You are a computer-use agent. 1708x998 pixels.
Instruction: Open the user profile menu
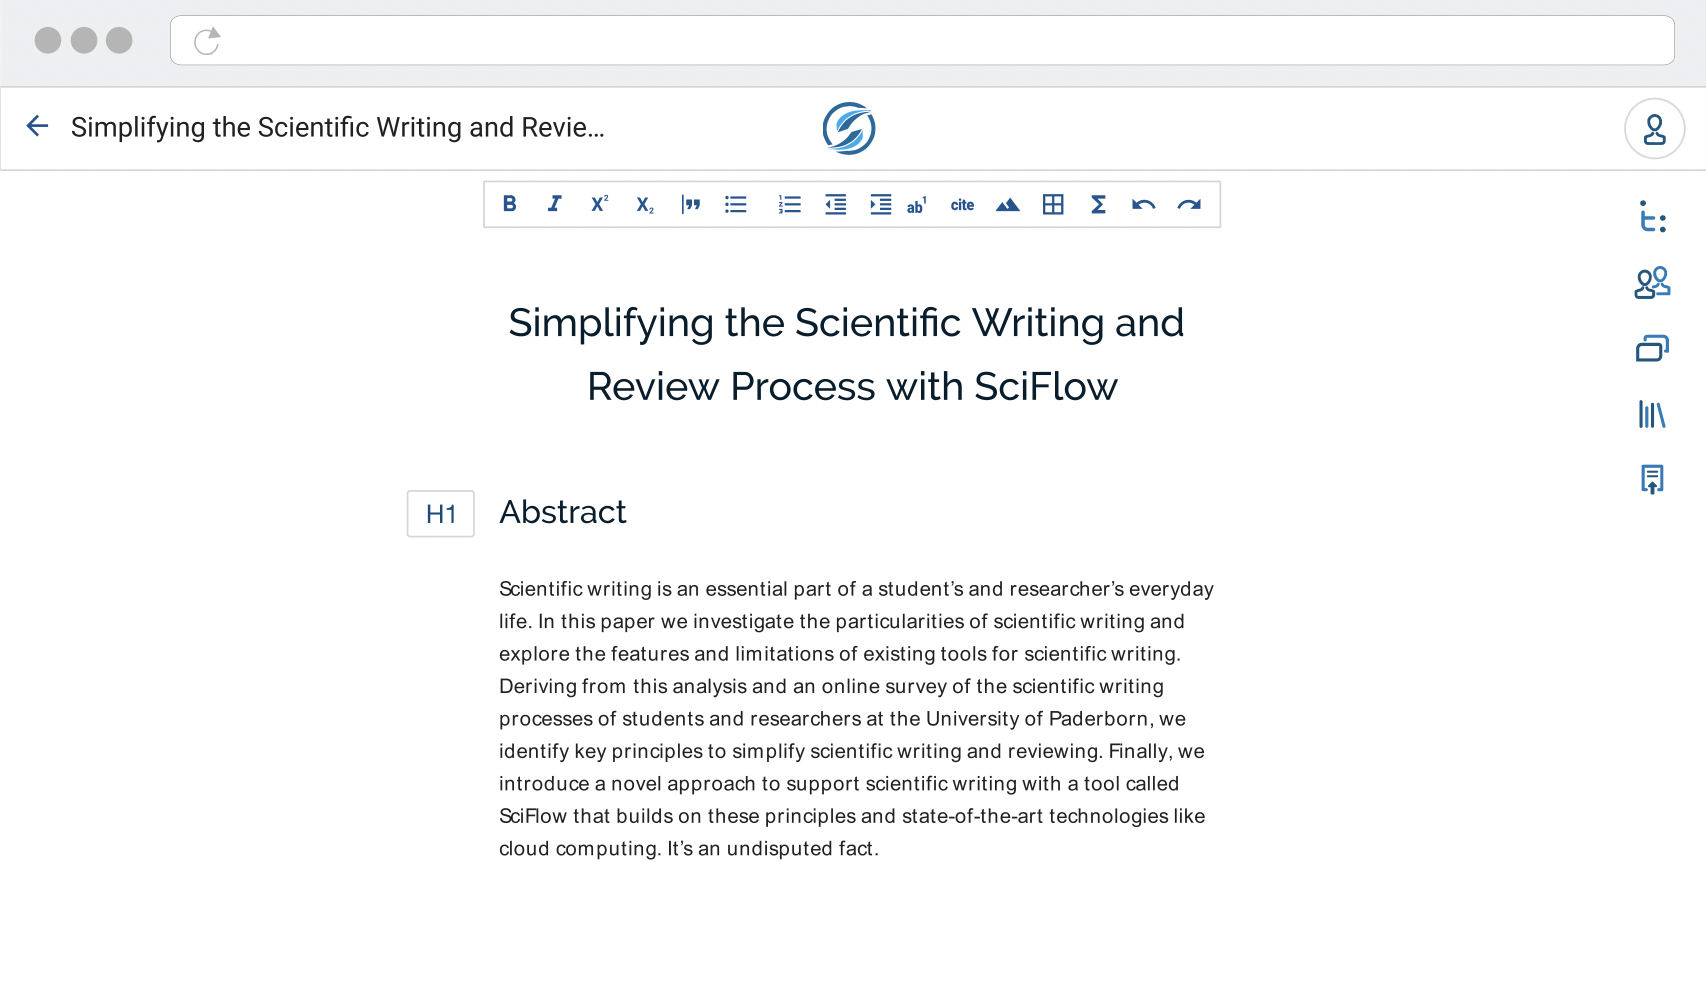(x=1655, y=127)
